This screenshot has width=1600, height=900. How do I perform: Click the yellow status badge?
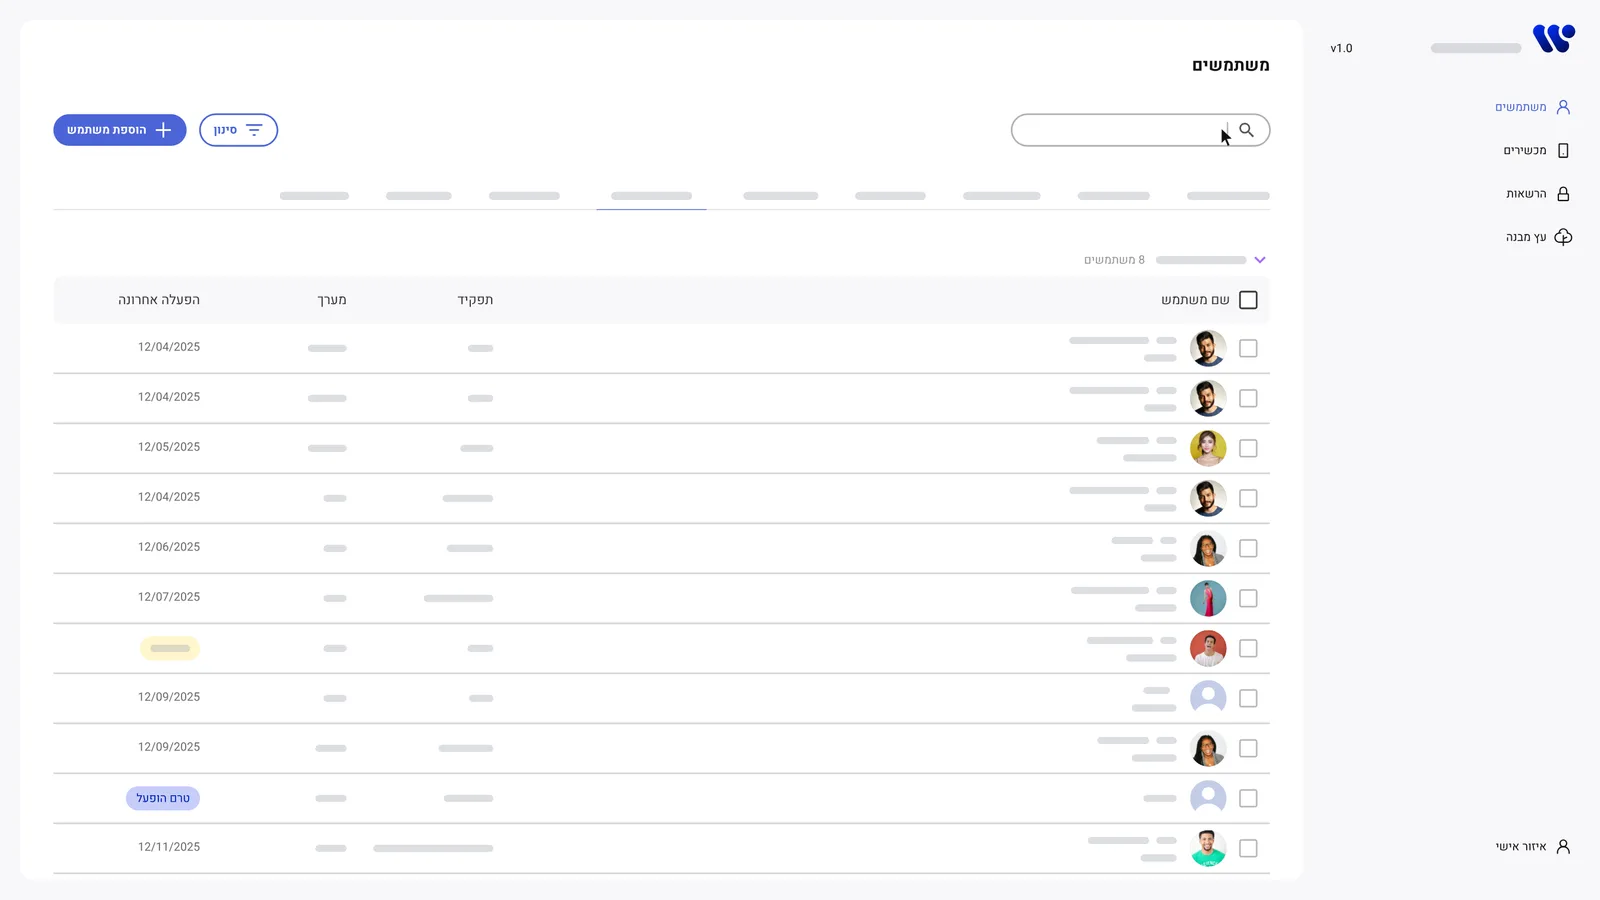point(170,648)
